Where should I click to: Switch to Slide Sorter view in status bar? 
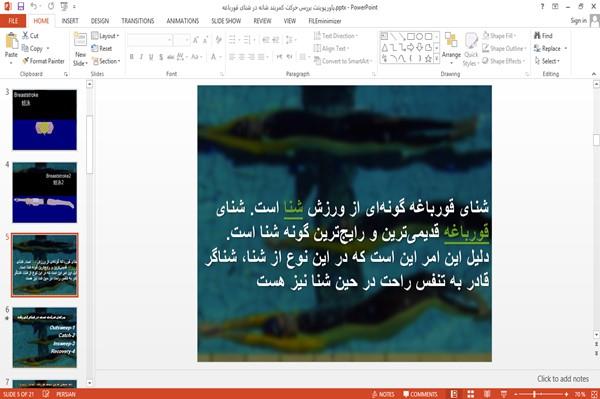470,394
